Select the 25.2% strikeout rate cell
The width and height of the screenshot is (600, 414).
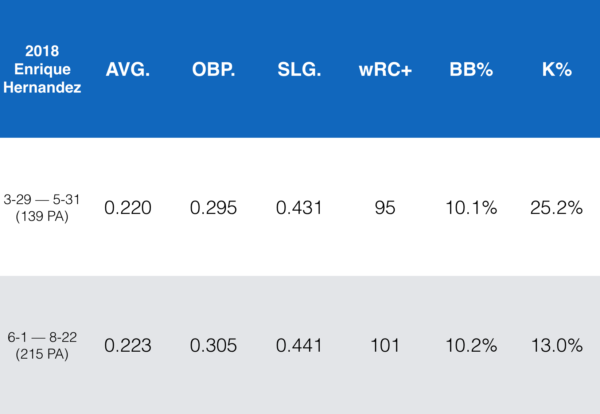(x=554, y=208)
